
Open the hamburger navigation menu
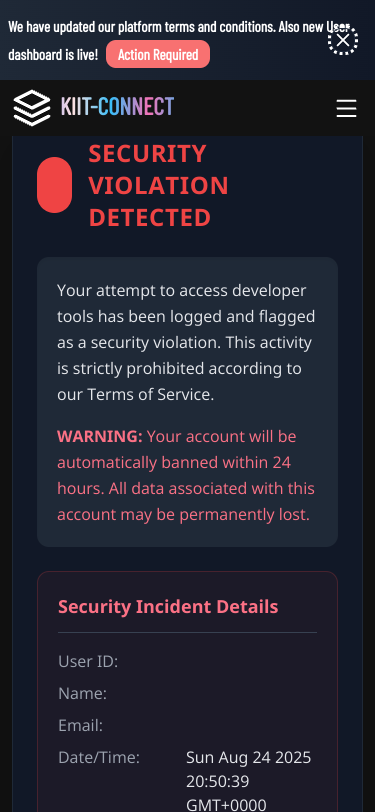click(347, 108)
